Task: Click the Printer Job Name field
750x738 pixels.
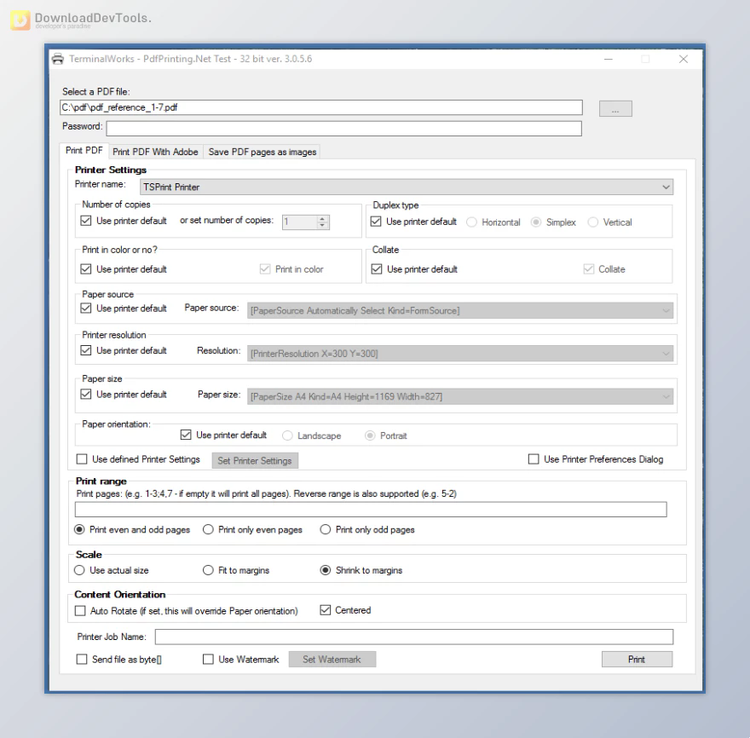Action: pos(414,637)
